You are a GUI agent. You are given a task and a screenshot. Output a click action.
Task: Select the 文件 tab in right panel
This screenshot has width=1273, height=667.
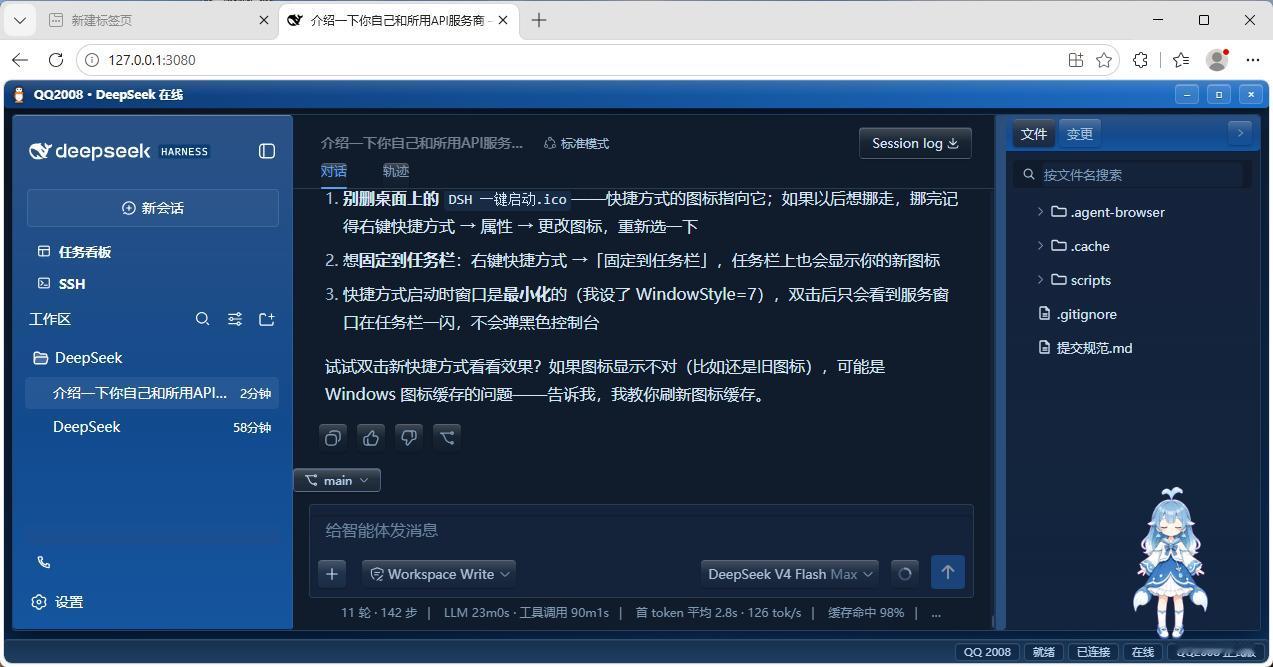coord(1034,133)
